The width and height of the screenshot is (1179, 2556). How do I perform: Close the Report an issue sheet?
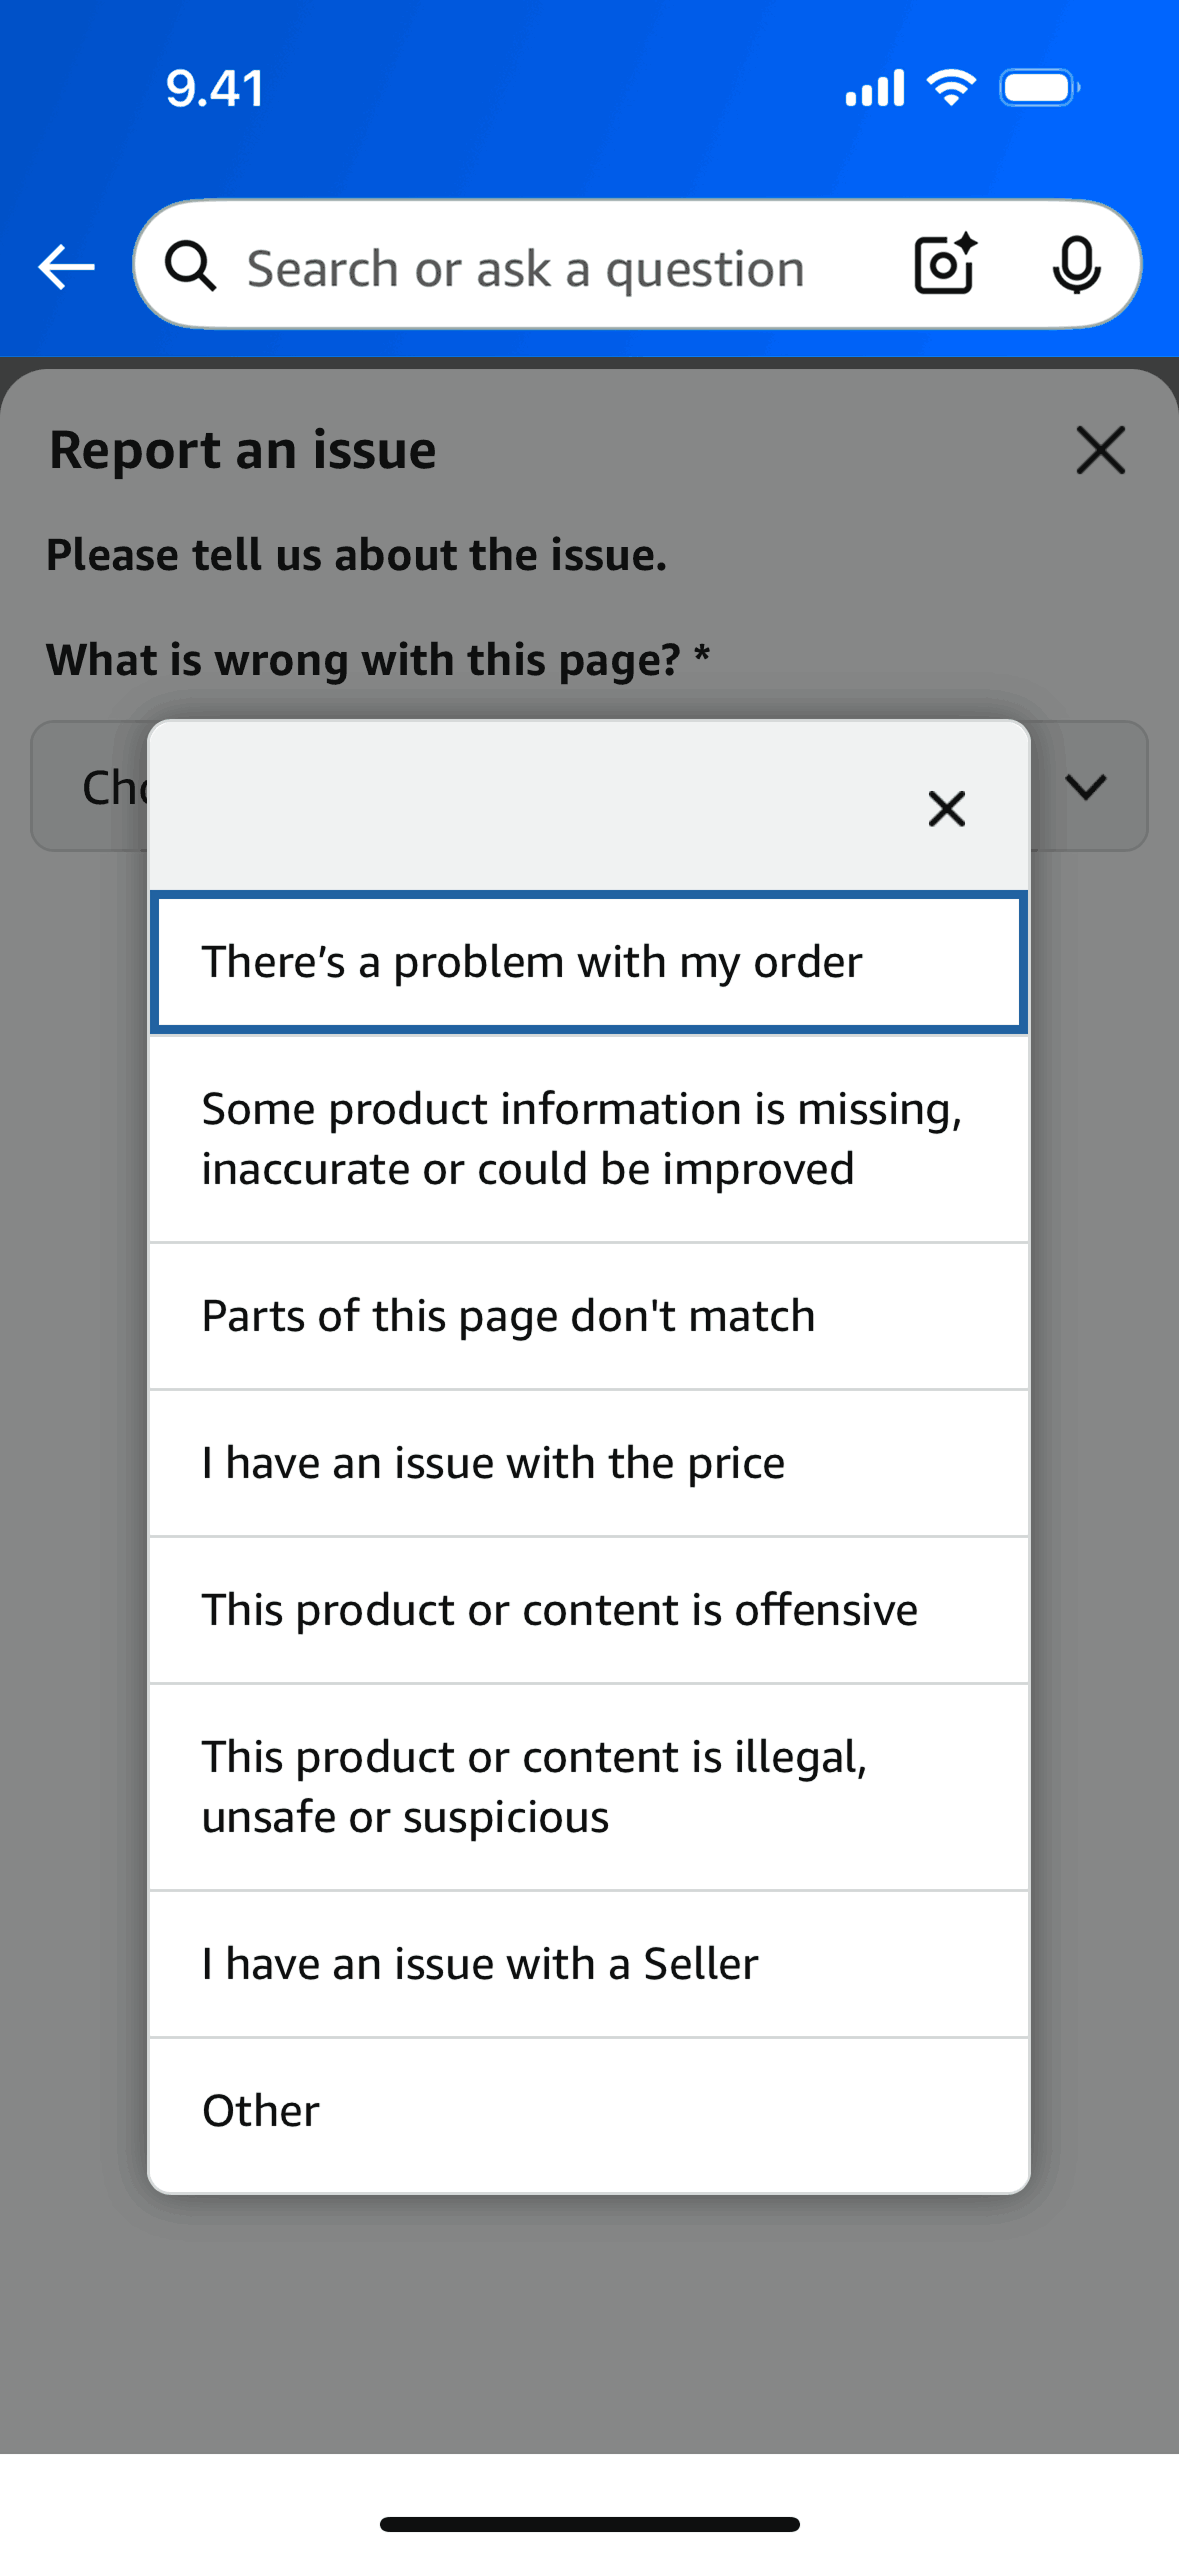1100,449
